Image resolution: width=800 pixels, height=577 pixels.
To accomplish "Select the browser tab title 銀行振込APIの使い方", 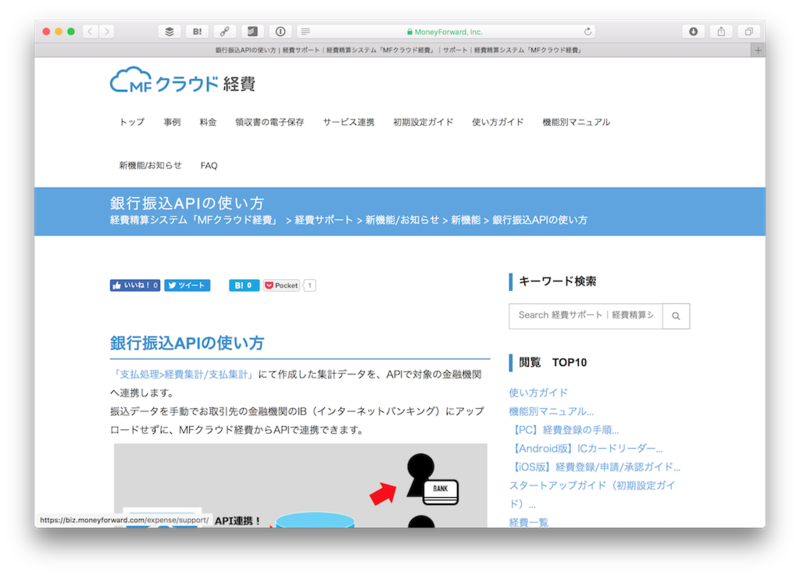I will pyautogui.click(x=398, y=50).
